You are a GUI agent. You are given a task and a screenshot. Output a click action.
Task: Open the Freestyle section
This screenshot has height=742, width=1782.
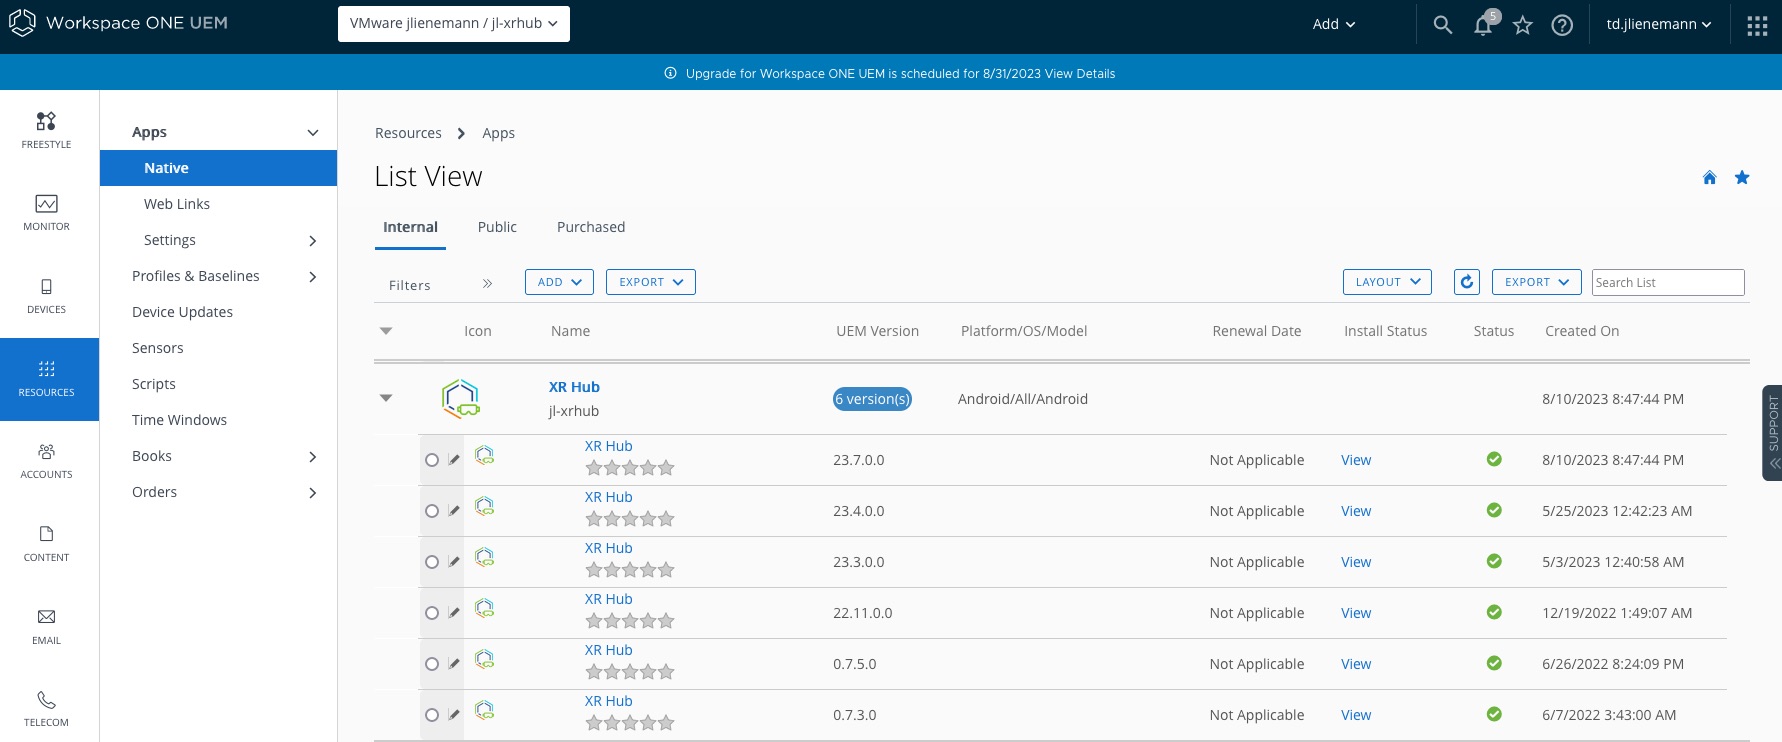point(47,131)
